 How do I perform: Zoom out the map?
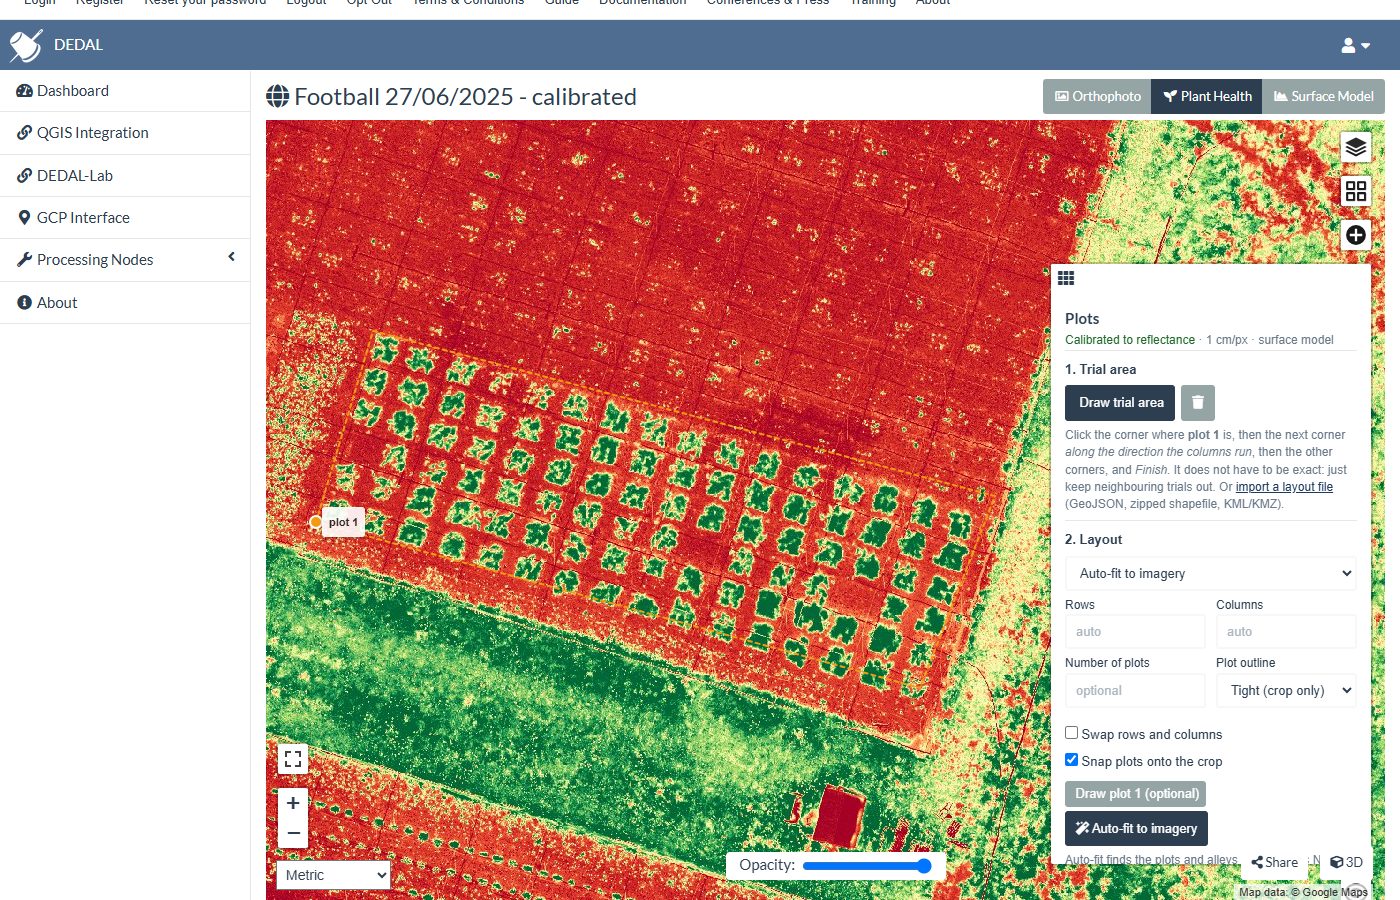(x=293, y=833)
